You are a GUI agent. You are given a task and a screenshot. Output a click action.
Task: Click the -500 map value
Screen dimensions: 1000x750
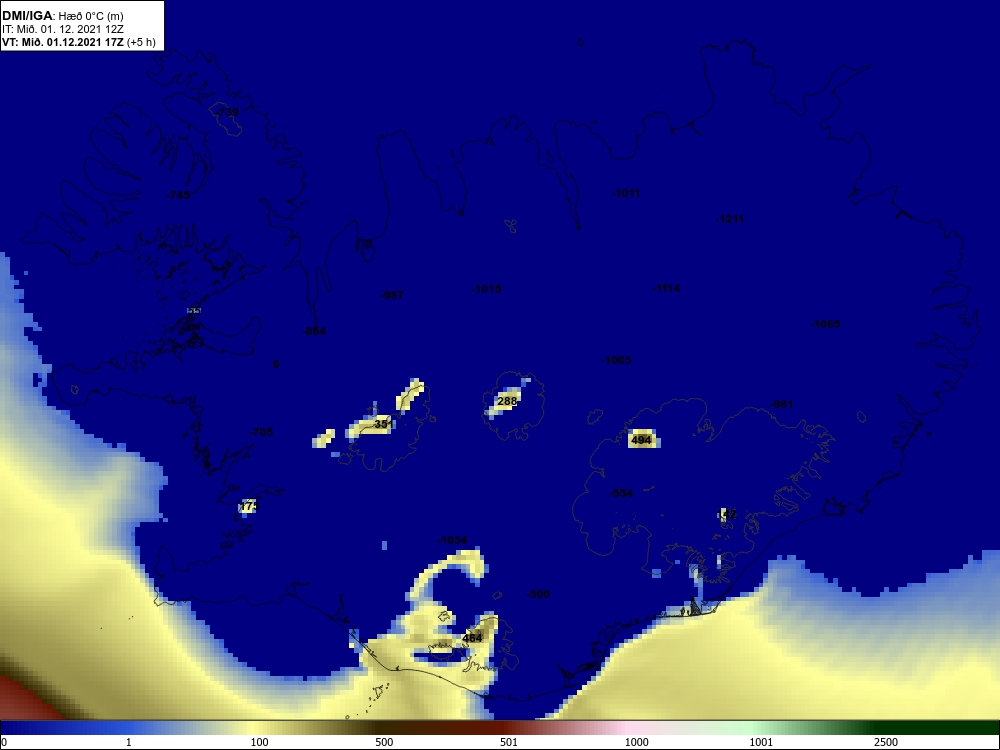point(538,594)
